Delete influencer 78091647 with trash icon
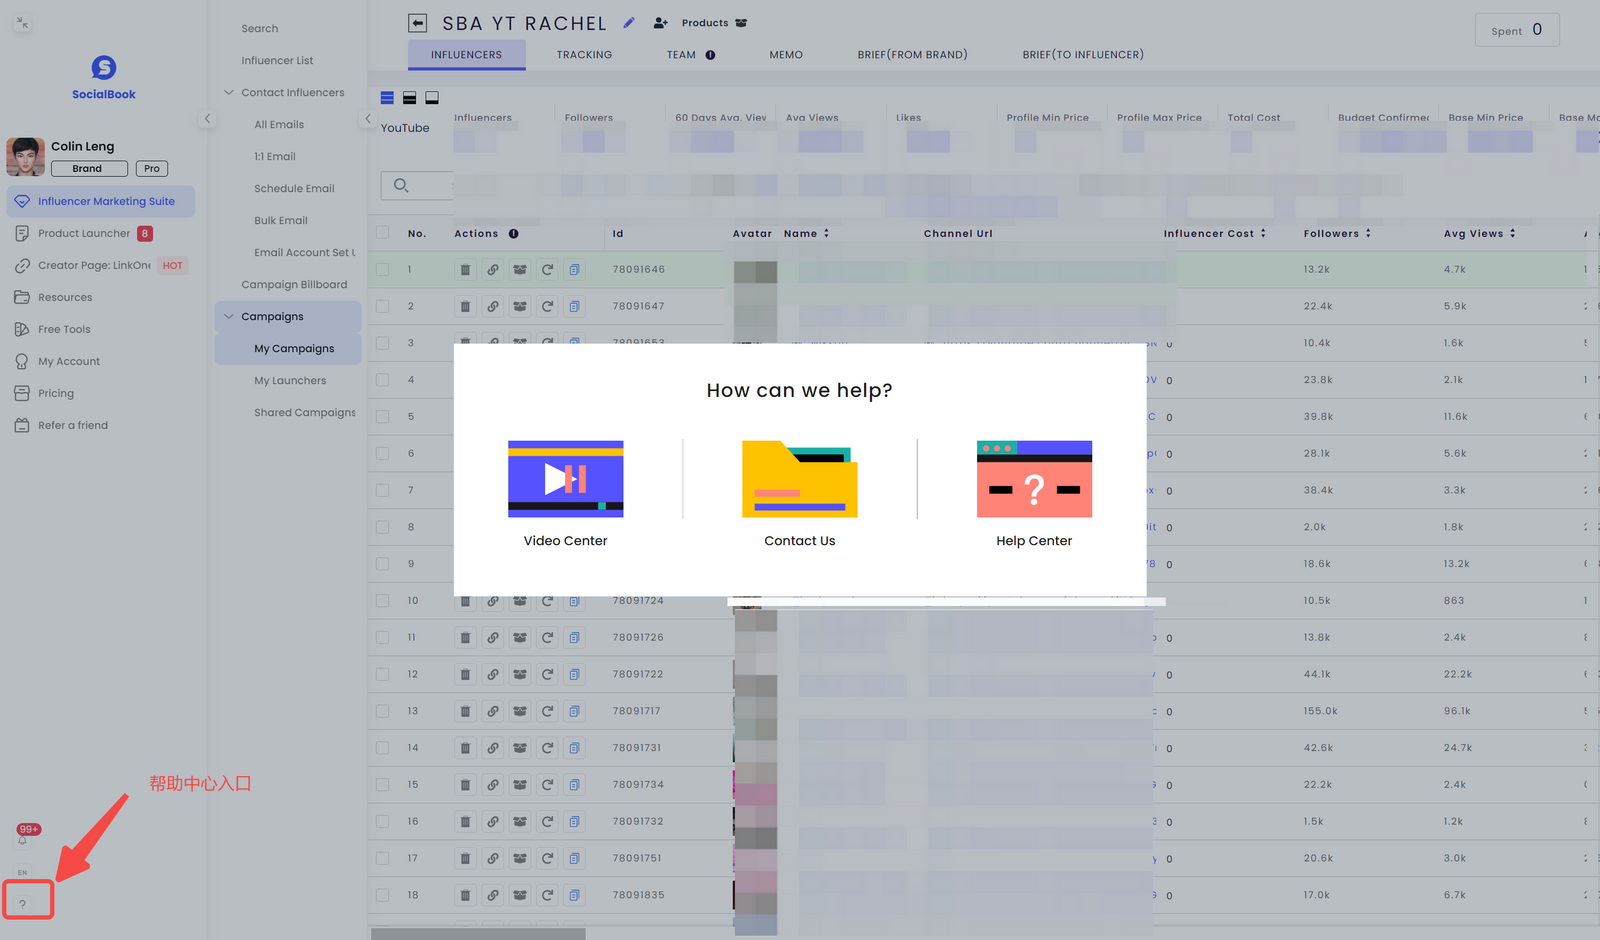 [465, 307]
